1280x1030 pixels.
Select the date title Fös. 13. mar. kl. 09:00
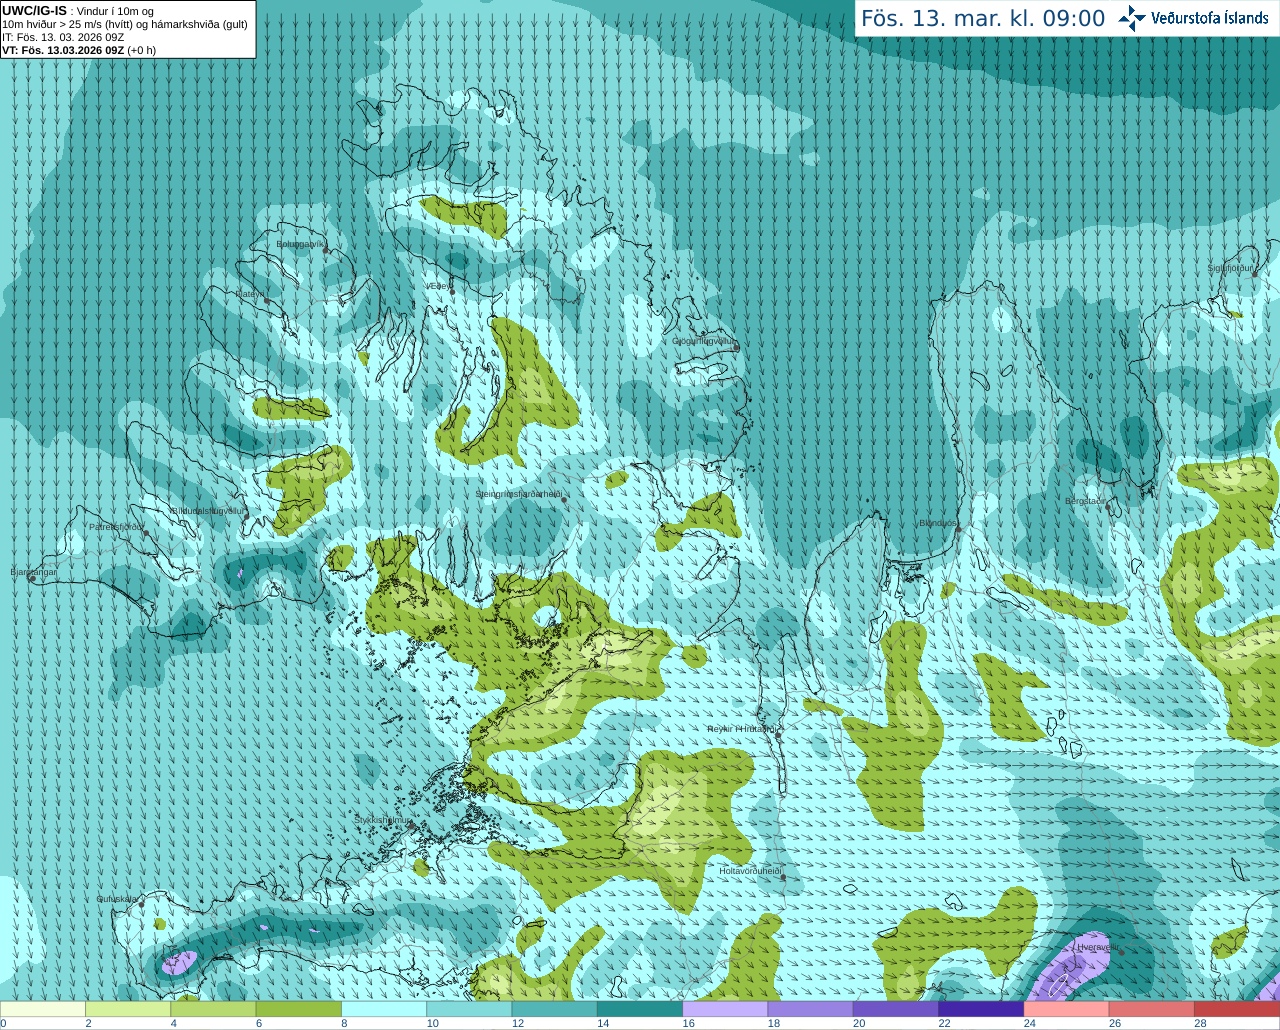click(983, 18)
